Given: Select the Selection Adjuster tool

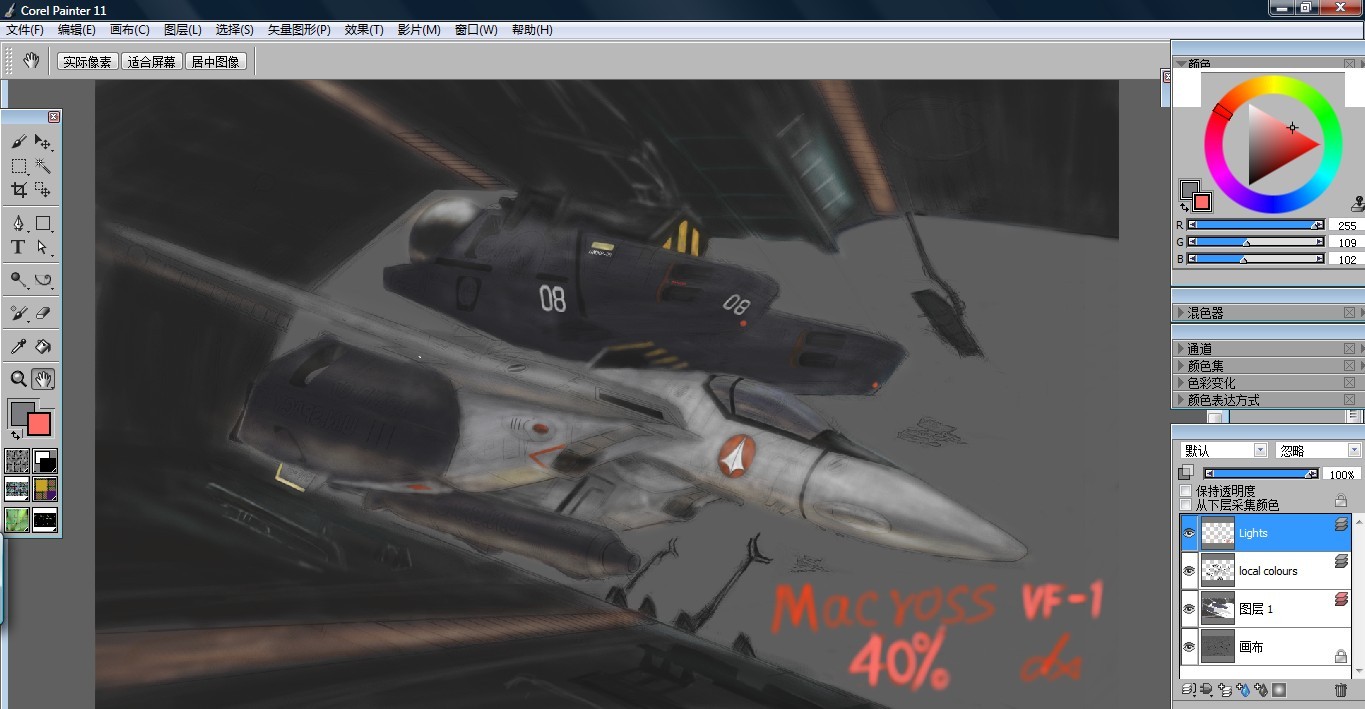Looking at the screenshot, I should coord(43,189).
